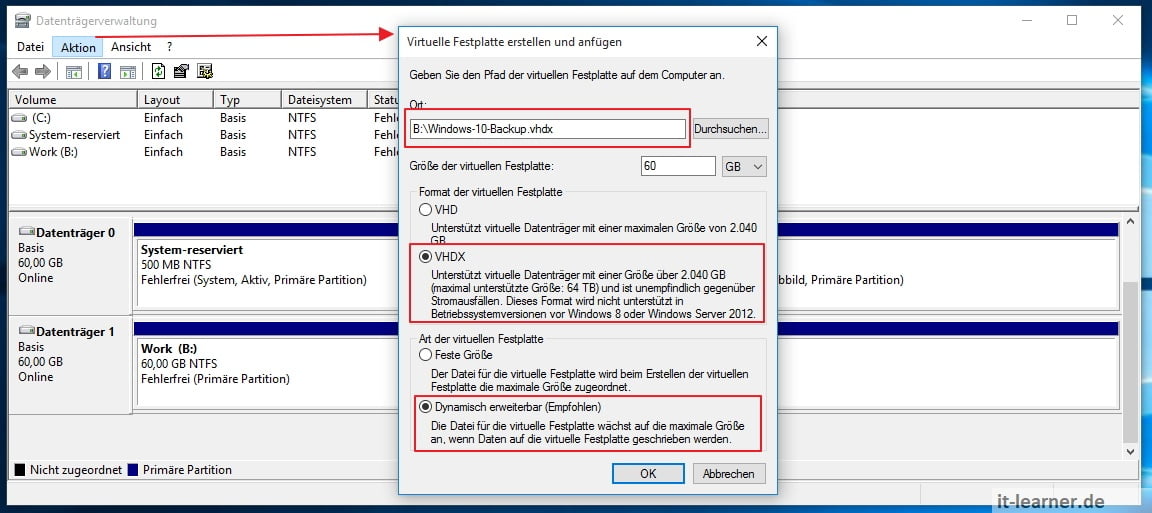Click the Ort path input field
Image resolution: width=1152 pixels, height=513 pixels.
click(547, 129)
